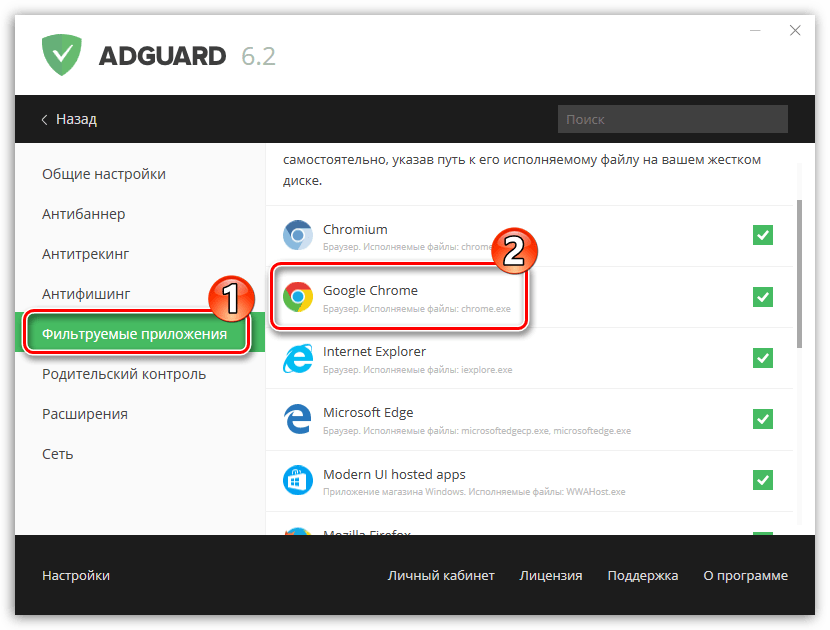Focus the Поиск search field
The image size is (830, 630).
(673, 119)
